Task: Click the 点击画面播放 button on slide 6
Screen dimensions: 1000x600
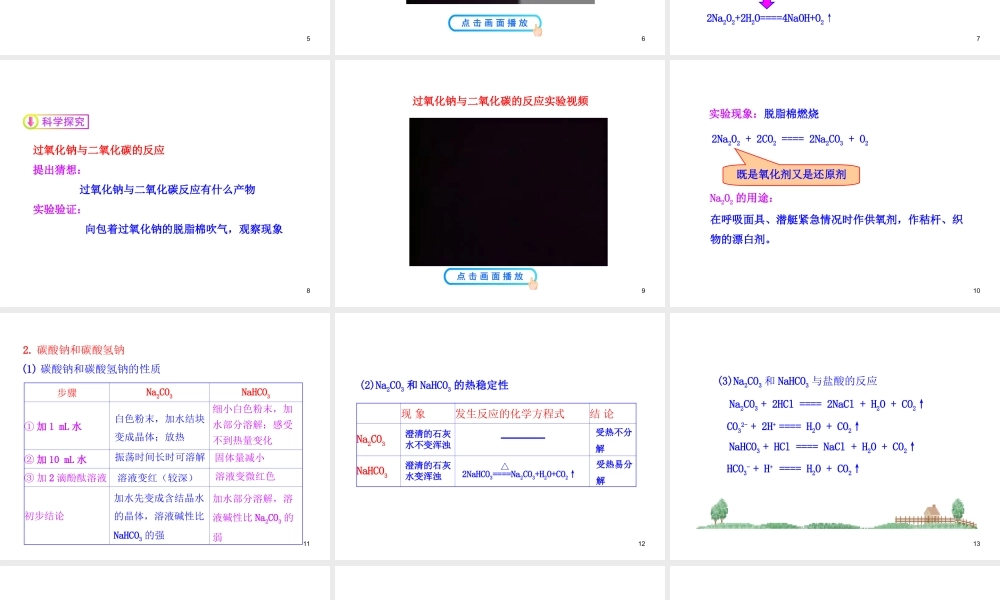Action: tap(494, 23)
